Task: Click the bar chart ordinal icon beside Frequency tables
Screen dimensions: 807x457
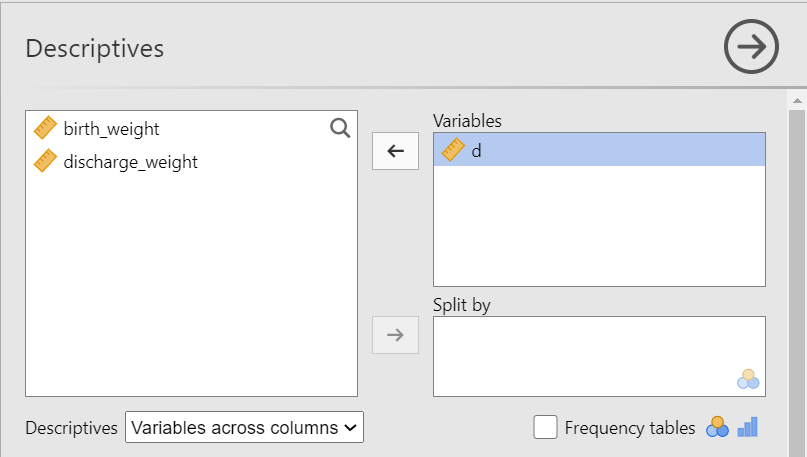Action: point(748,428)
